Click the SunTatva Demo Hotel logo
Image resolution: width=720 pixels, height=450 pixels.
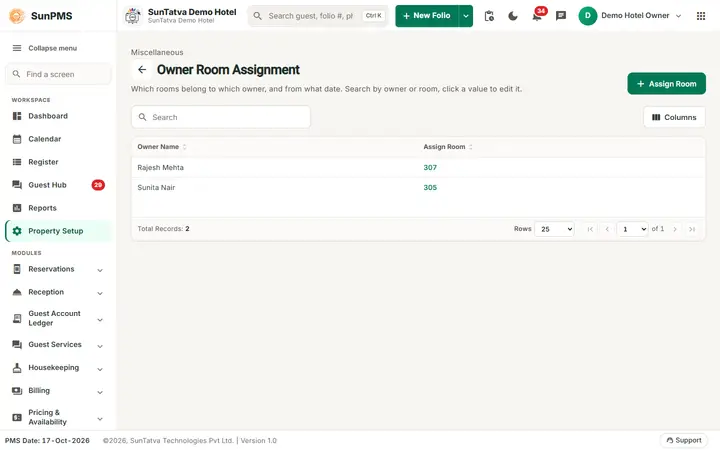click(x=133, y=16)
